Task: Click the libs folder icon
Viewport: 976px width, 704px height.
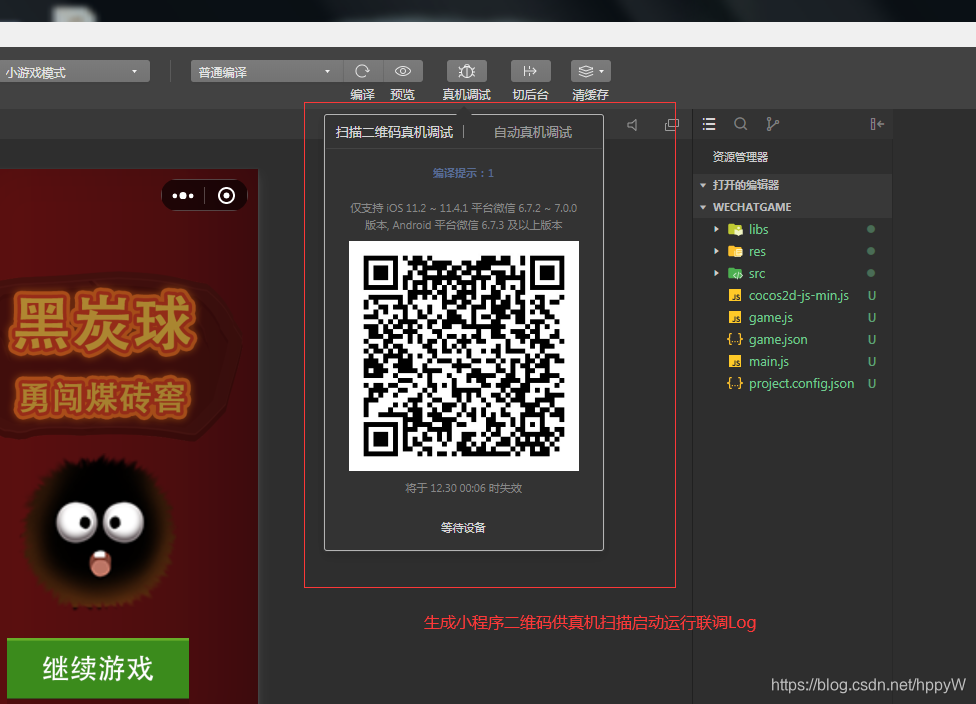Action: (735, 230)
